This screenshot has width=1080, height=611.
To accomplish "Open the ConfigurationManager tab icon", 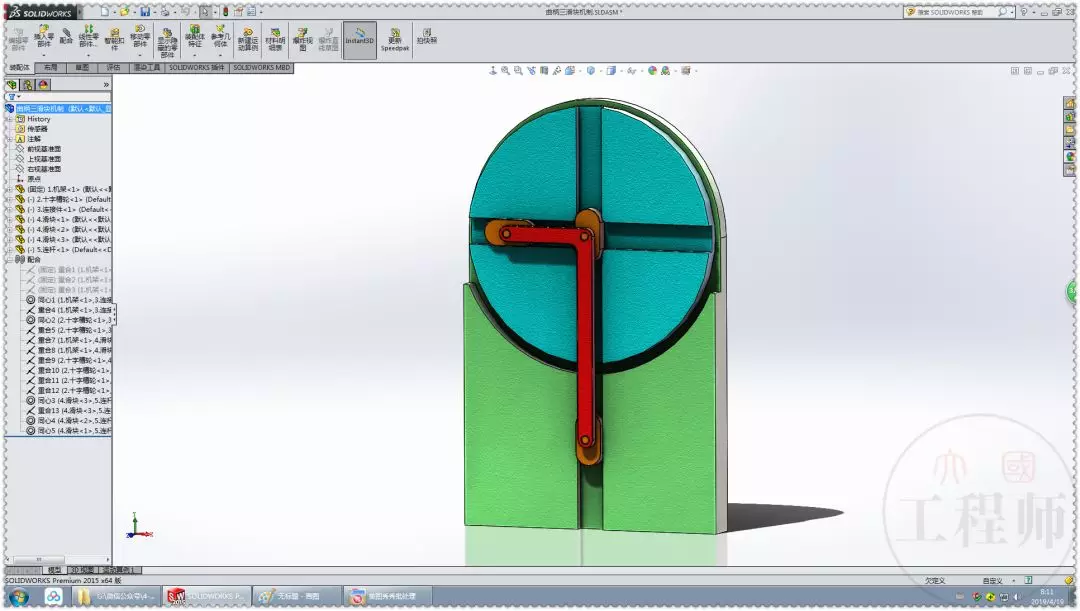I will tap(28, 85).
